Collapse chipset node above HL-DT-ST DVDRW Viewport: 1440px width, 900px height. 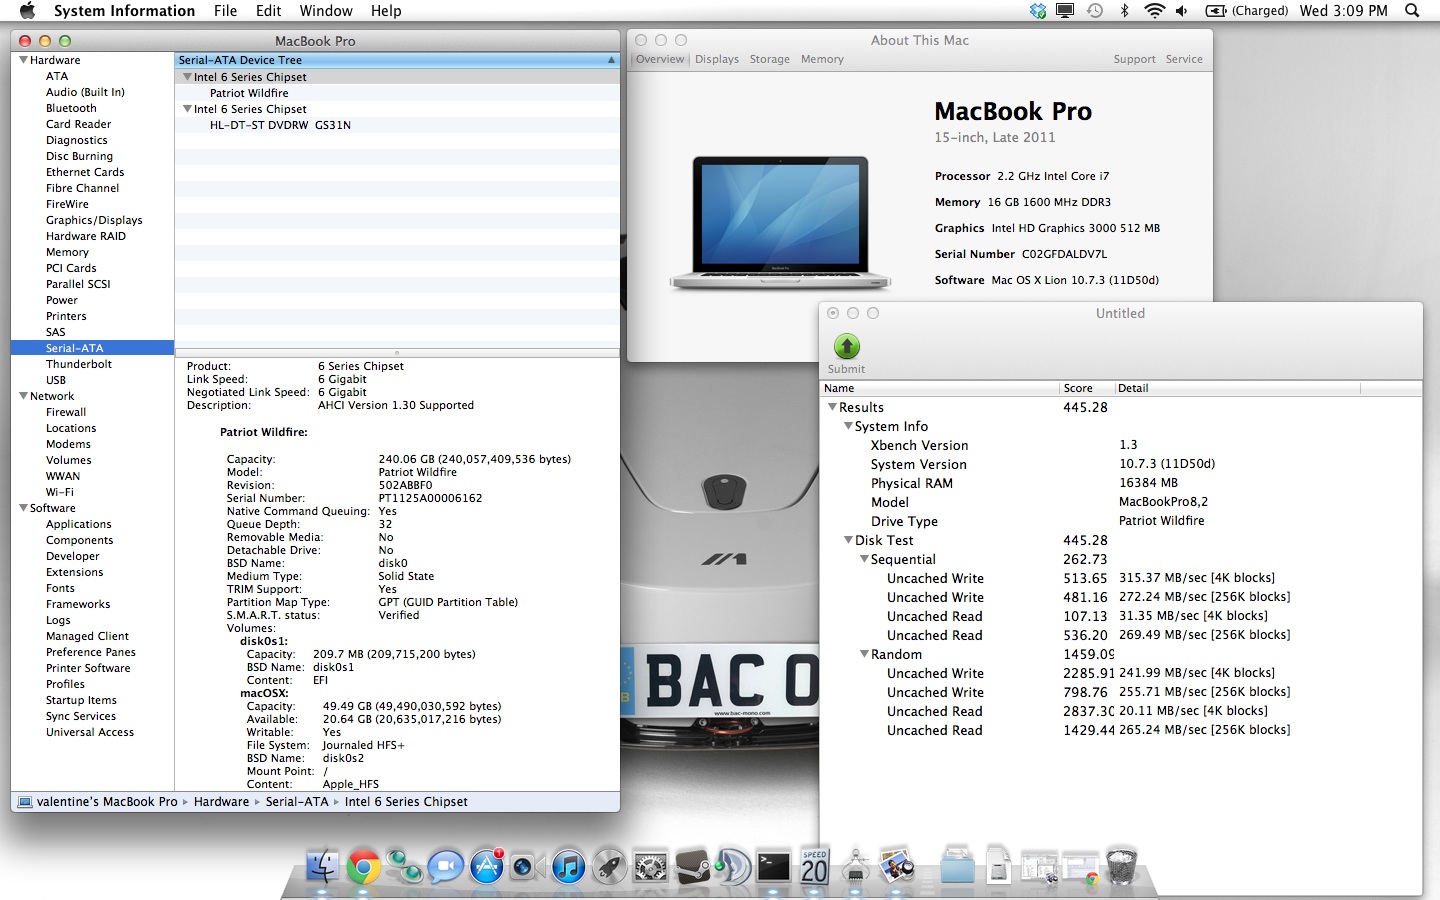[x=187, y=109]
